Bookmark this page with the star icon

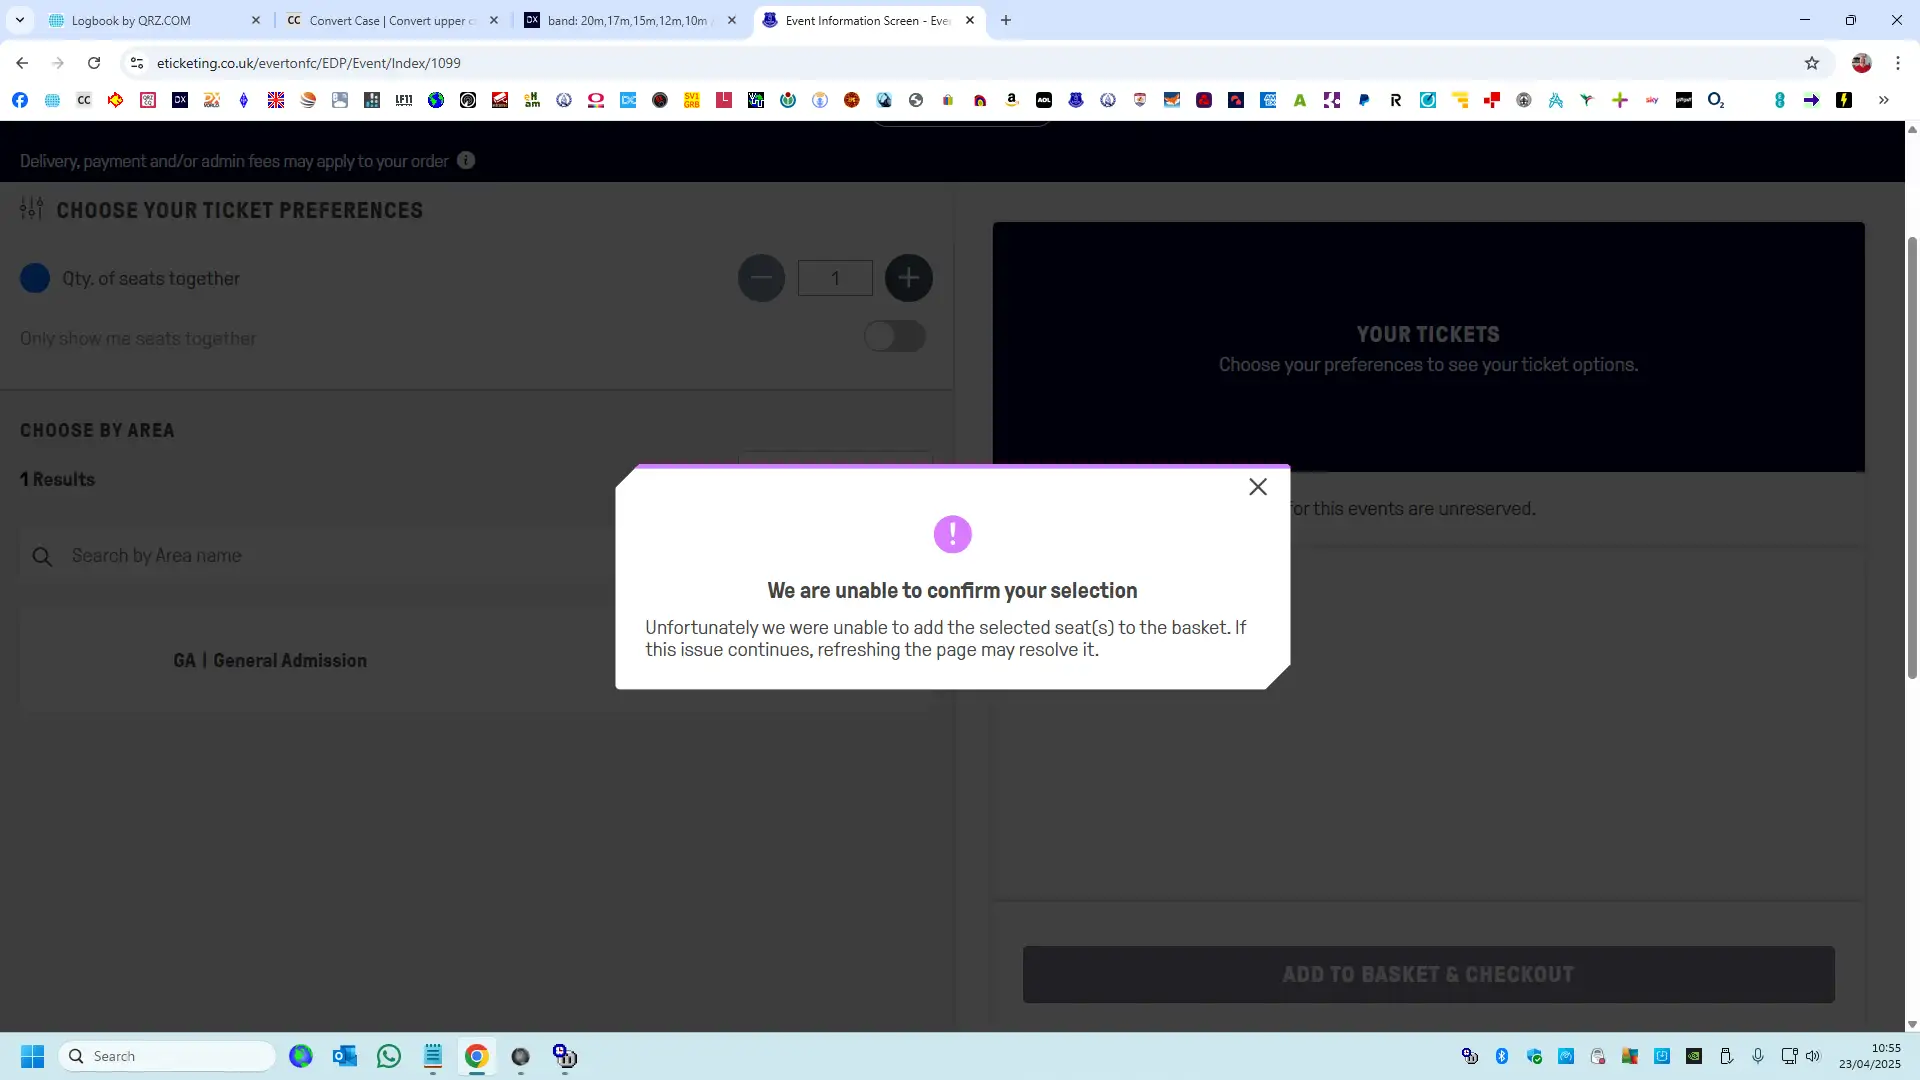[1811, 63]
